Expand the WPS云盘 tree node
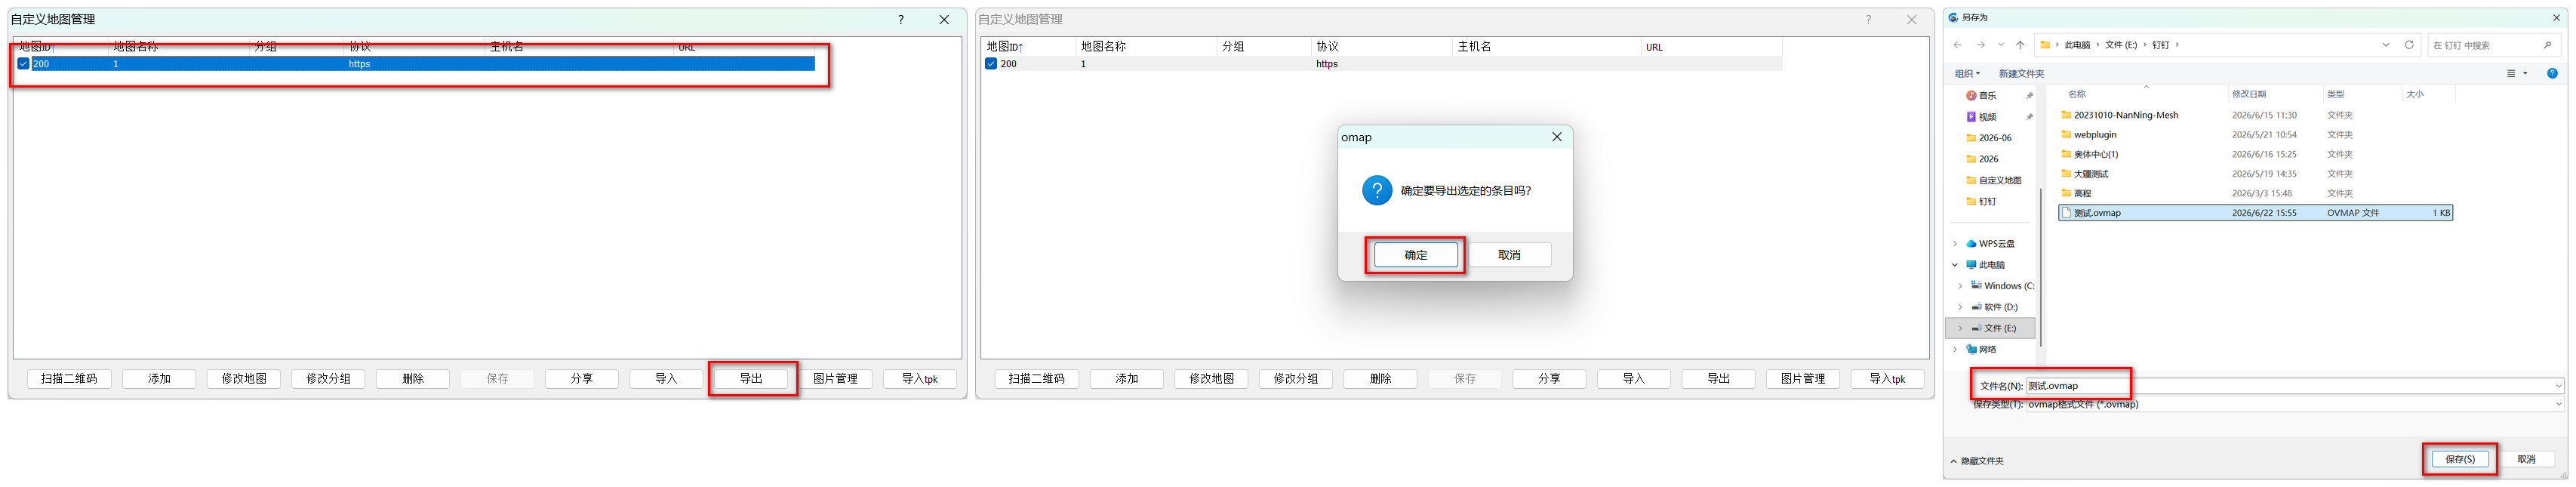2576x487 pixels. tap(1955, 244)
